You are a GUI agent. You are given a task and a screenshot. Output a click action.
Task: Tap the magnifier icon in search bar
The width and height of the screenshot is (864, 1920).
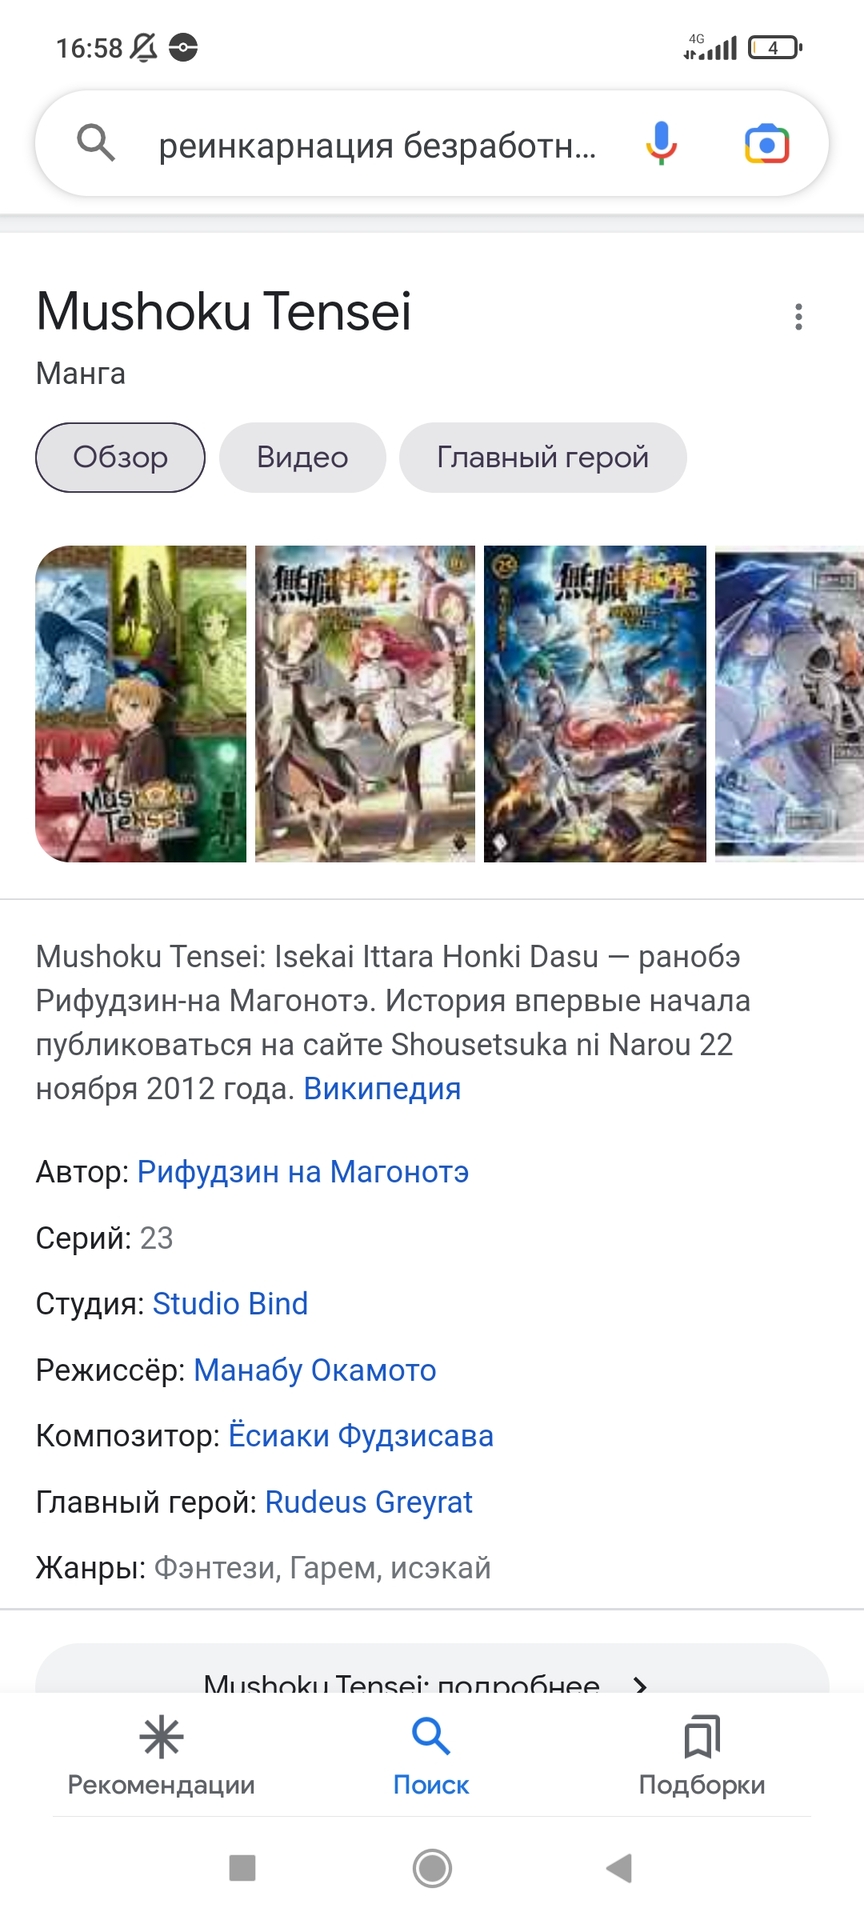point(96,143)
